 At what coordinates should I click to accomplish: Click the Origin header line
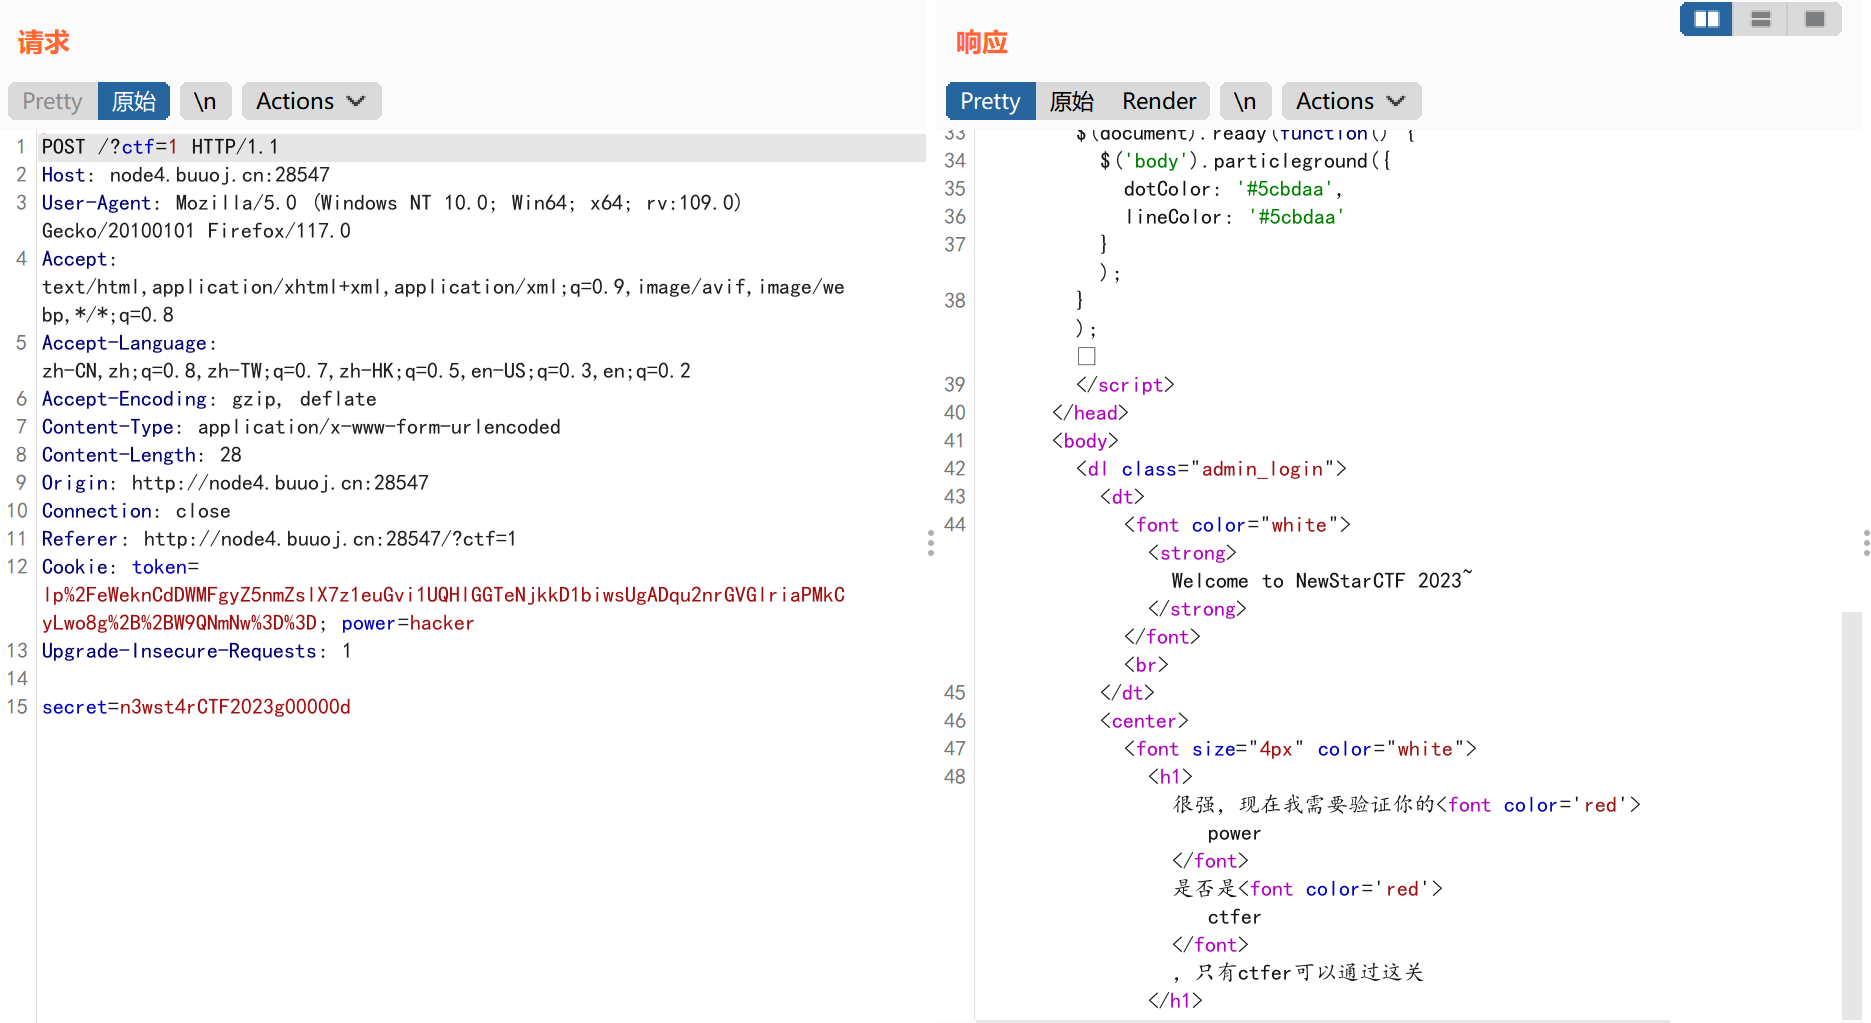point(235,483)
